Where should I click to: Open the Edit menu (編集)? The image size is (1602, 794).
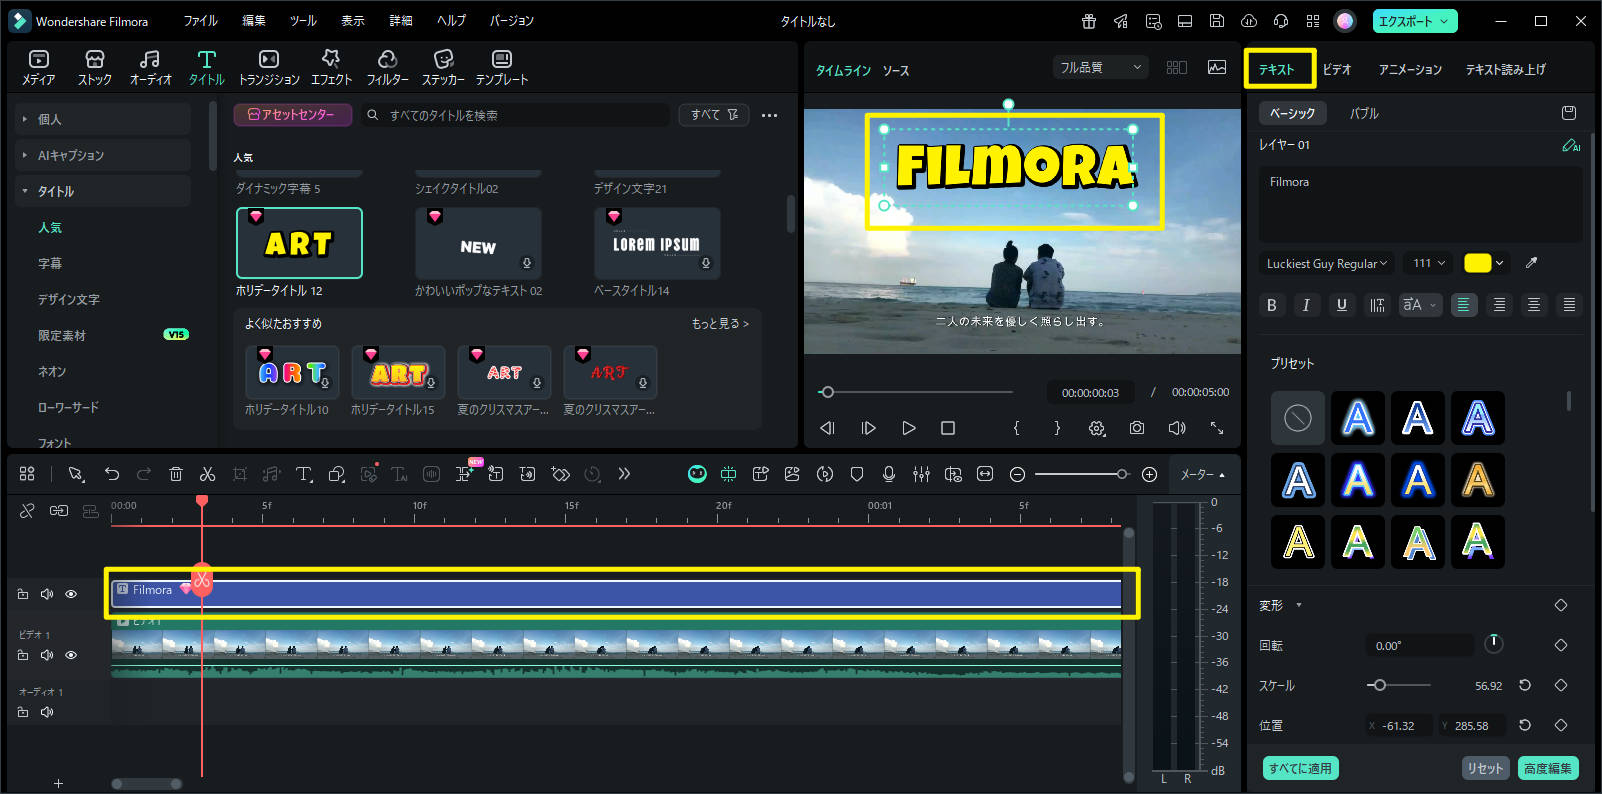(254, 21)
